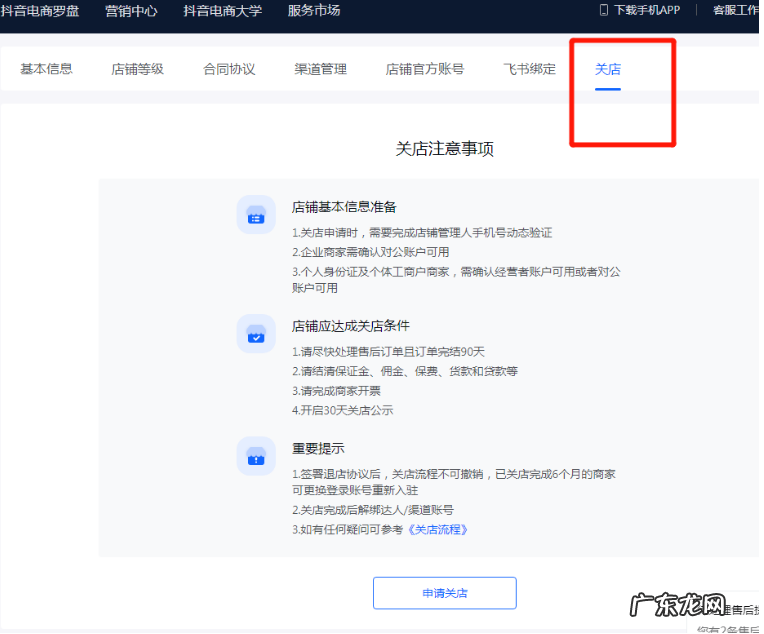Click text 2.请结清保证金、佣金、保费、货款和贷款等
The width and height of the screenshot is (764, 634).
pos(405,371)
